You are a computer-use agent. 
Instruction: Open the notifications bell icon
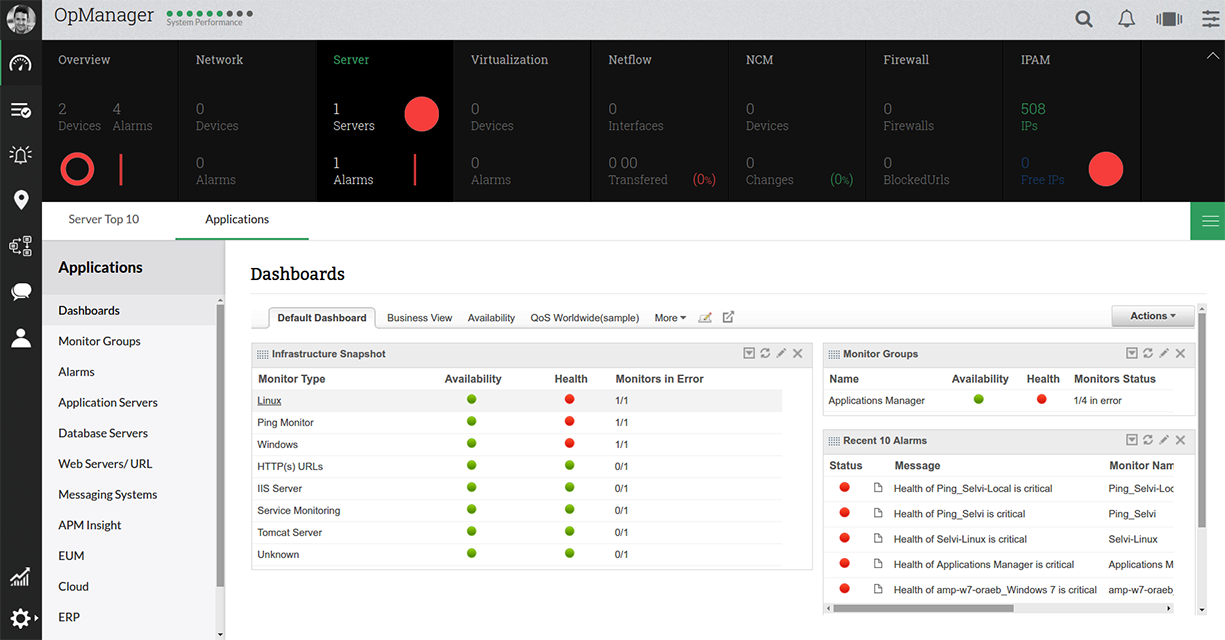(1126, 19)
